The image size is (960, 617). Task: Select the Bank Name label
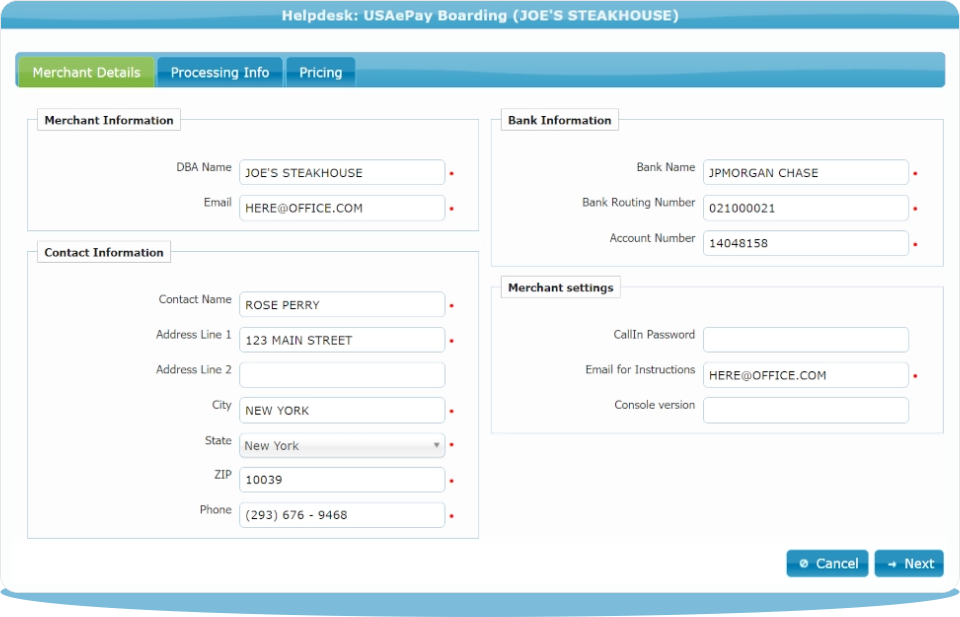click(666, 167)
